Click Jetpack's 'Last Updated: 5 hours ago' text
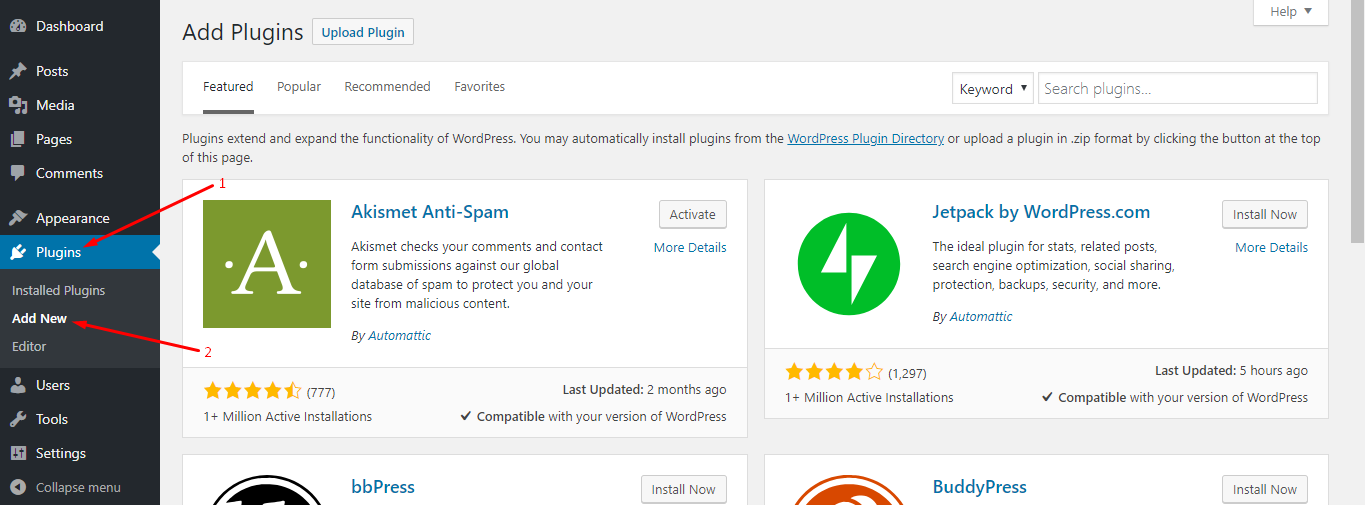 [x=1231, y=370]
